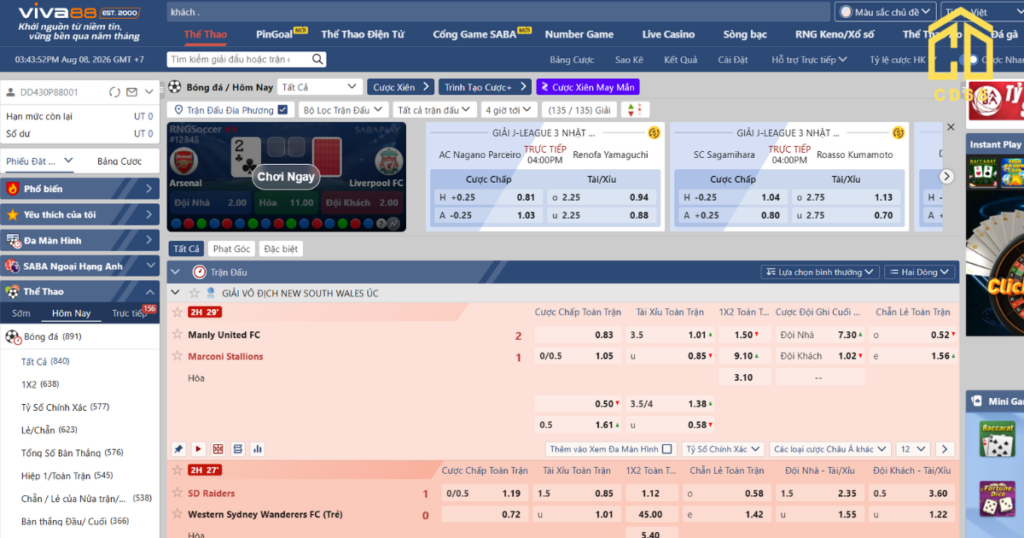The width and height of the screenshot is (1024, 538).
Task: Open the Hai Dòng layout dropdown
Action: tap(919, 272)
